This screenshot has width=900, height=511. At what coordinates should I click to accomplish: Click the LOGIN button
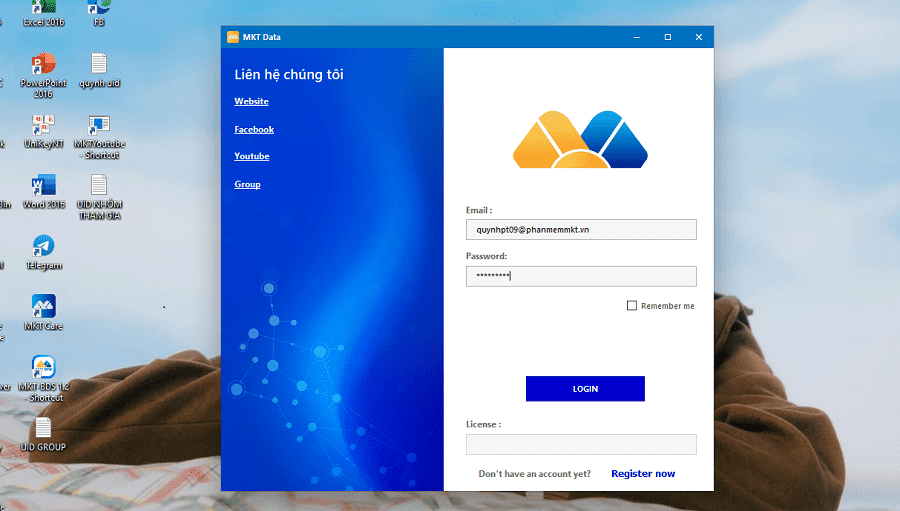[x=585, y=389]
